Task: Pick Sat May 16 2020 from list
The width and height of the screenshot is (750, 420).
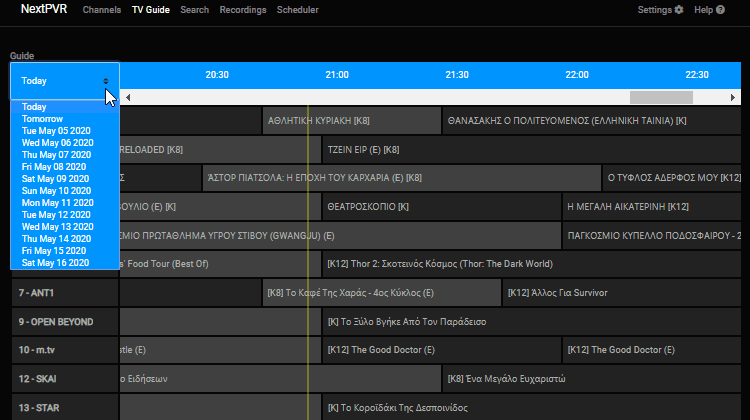Action: (x=57, y=263)
